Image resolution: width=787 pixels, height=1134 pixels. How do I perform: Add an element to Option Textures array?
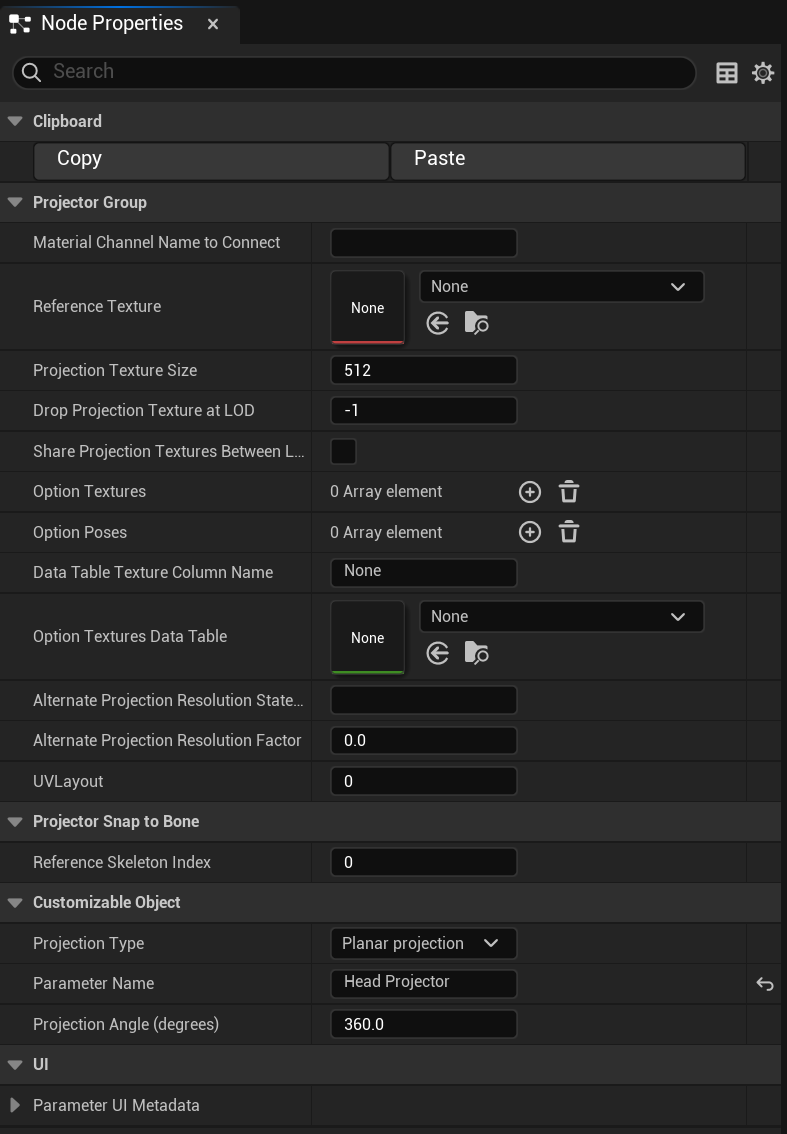(x=529, y=492)
